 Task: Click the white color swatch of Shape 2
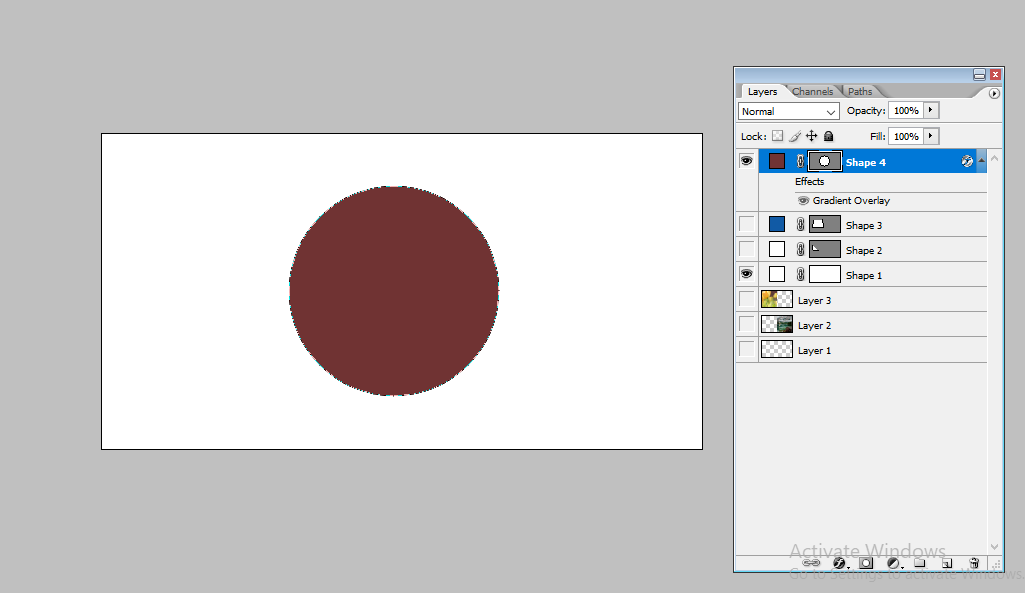tap(777, 249)
